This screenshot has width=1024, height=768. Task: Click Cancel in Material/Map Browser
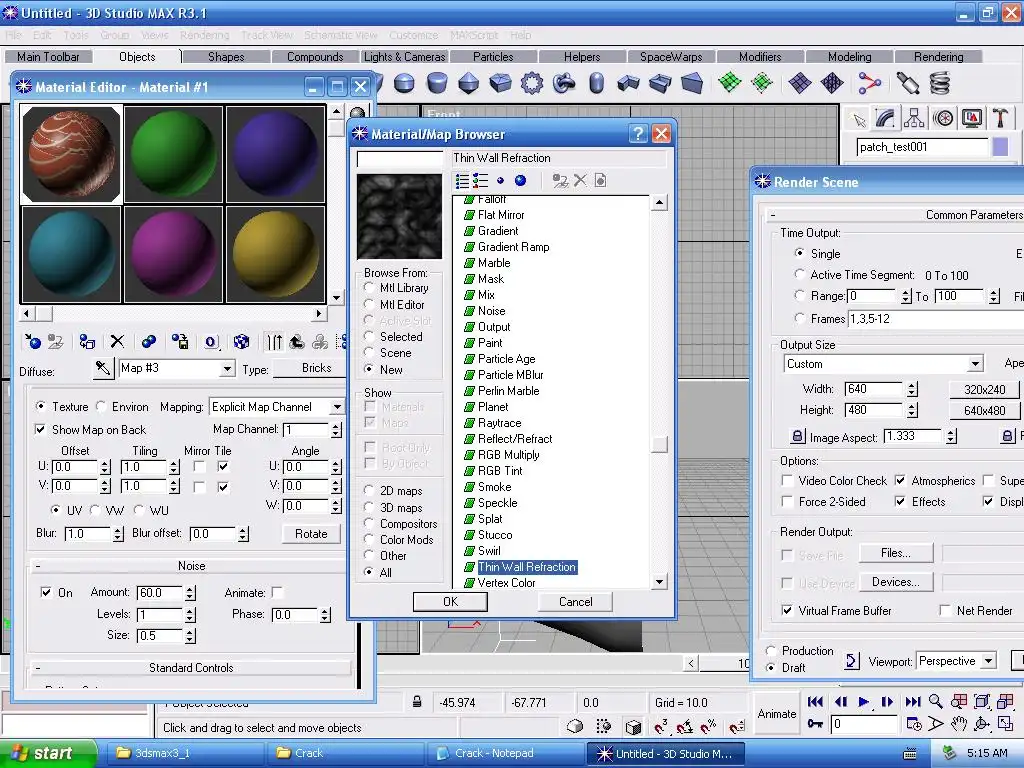pos(575,601)
